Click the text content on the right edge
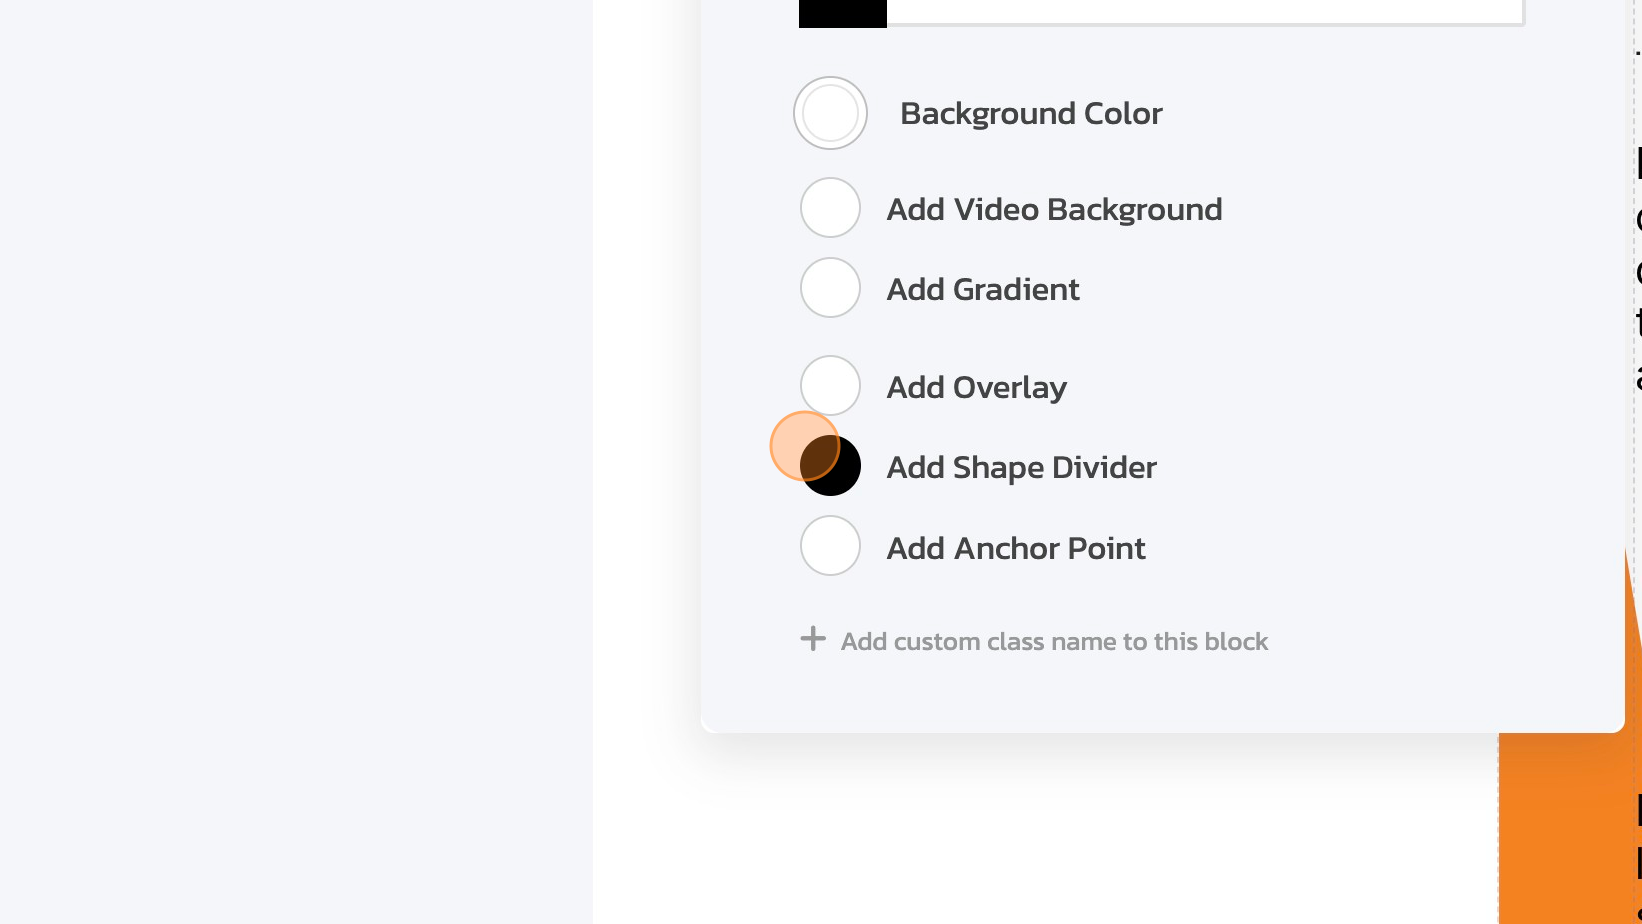Viewport: 1642px width, 924px height. [x=1638, y=270]
